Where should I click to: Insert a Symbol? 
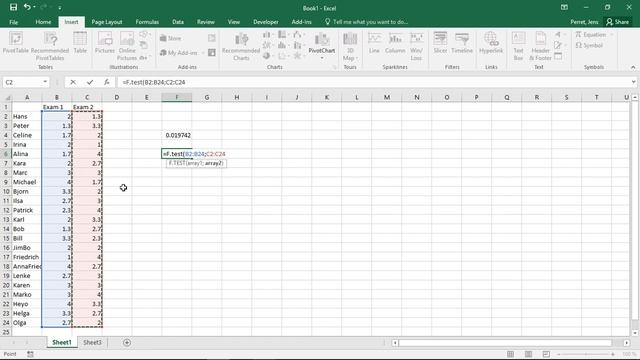point(589,45)
